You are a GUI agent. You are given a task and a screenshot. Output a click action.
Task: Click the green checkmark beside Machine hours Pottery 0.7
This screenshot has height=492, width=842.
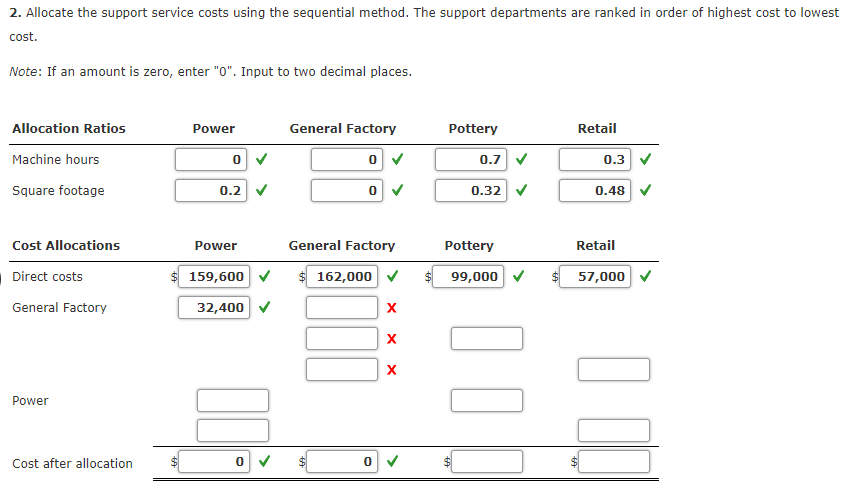point(521,159)
